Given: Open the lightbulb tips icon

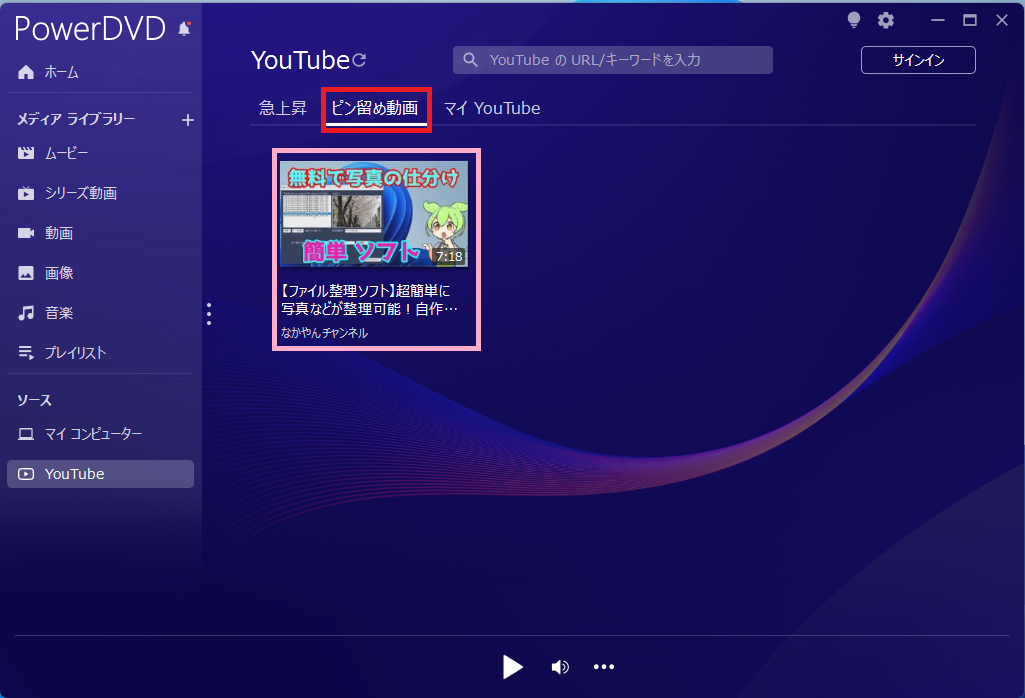Looking at the screenshot, I should (x=854, y=20).
